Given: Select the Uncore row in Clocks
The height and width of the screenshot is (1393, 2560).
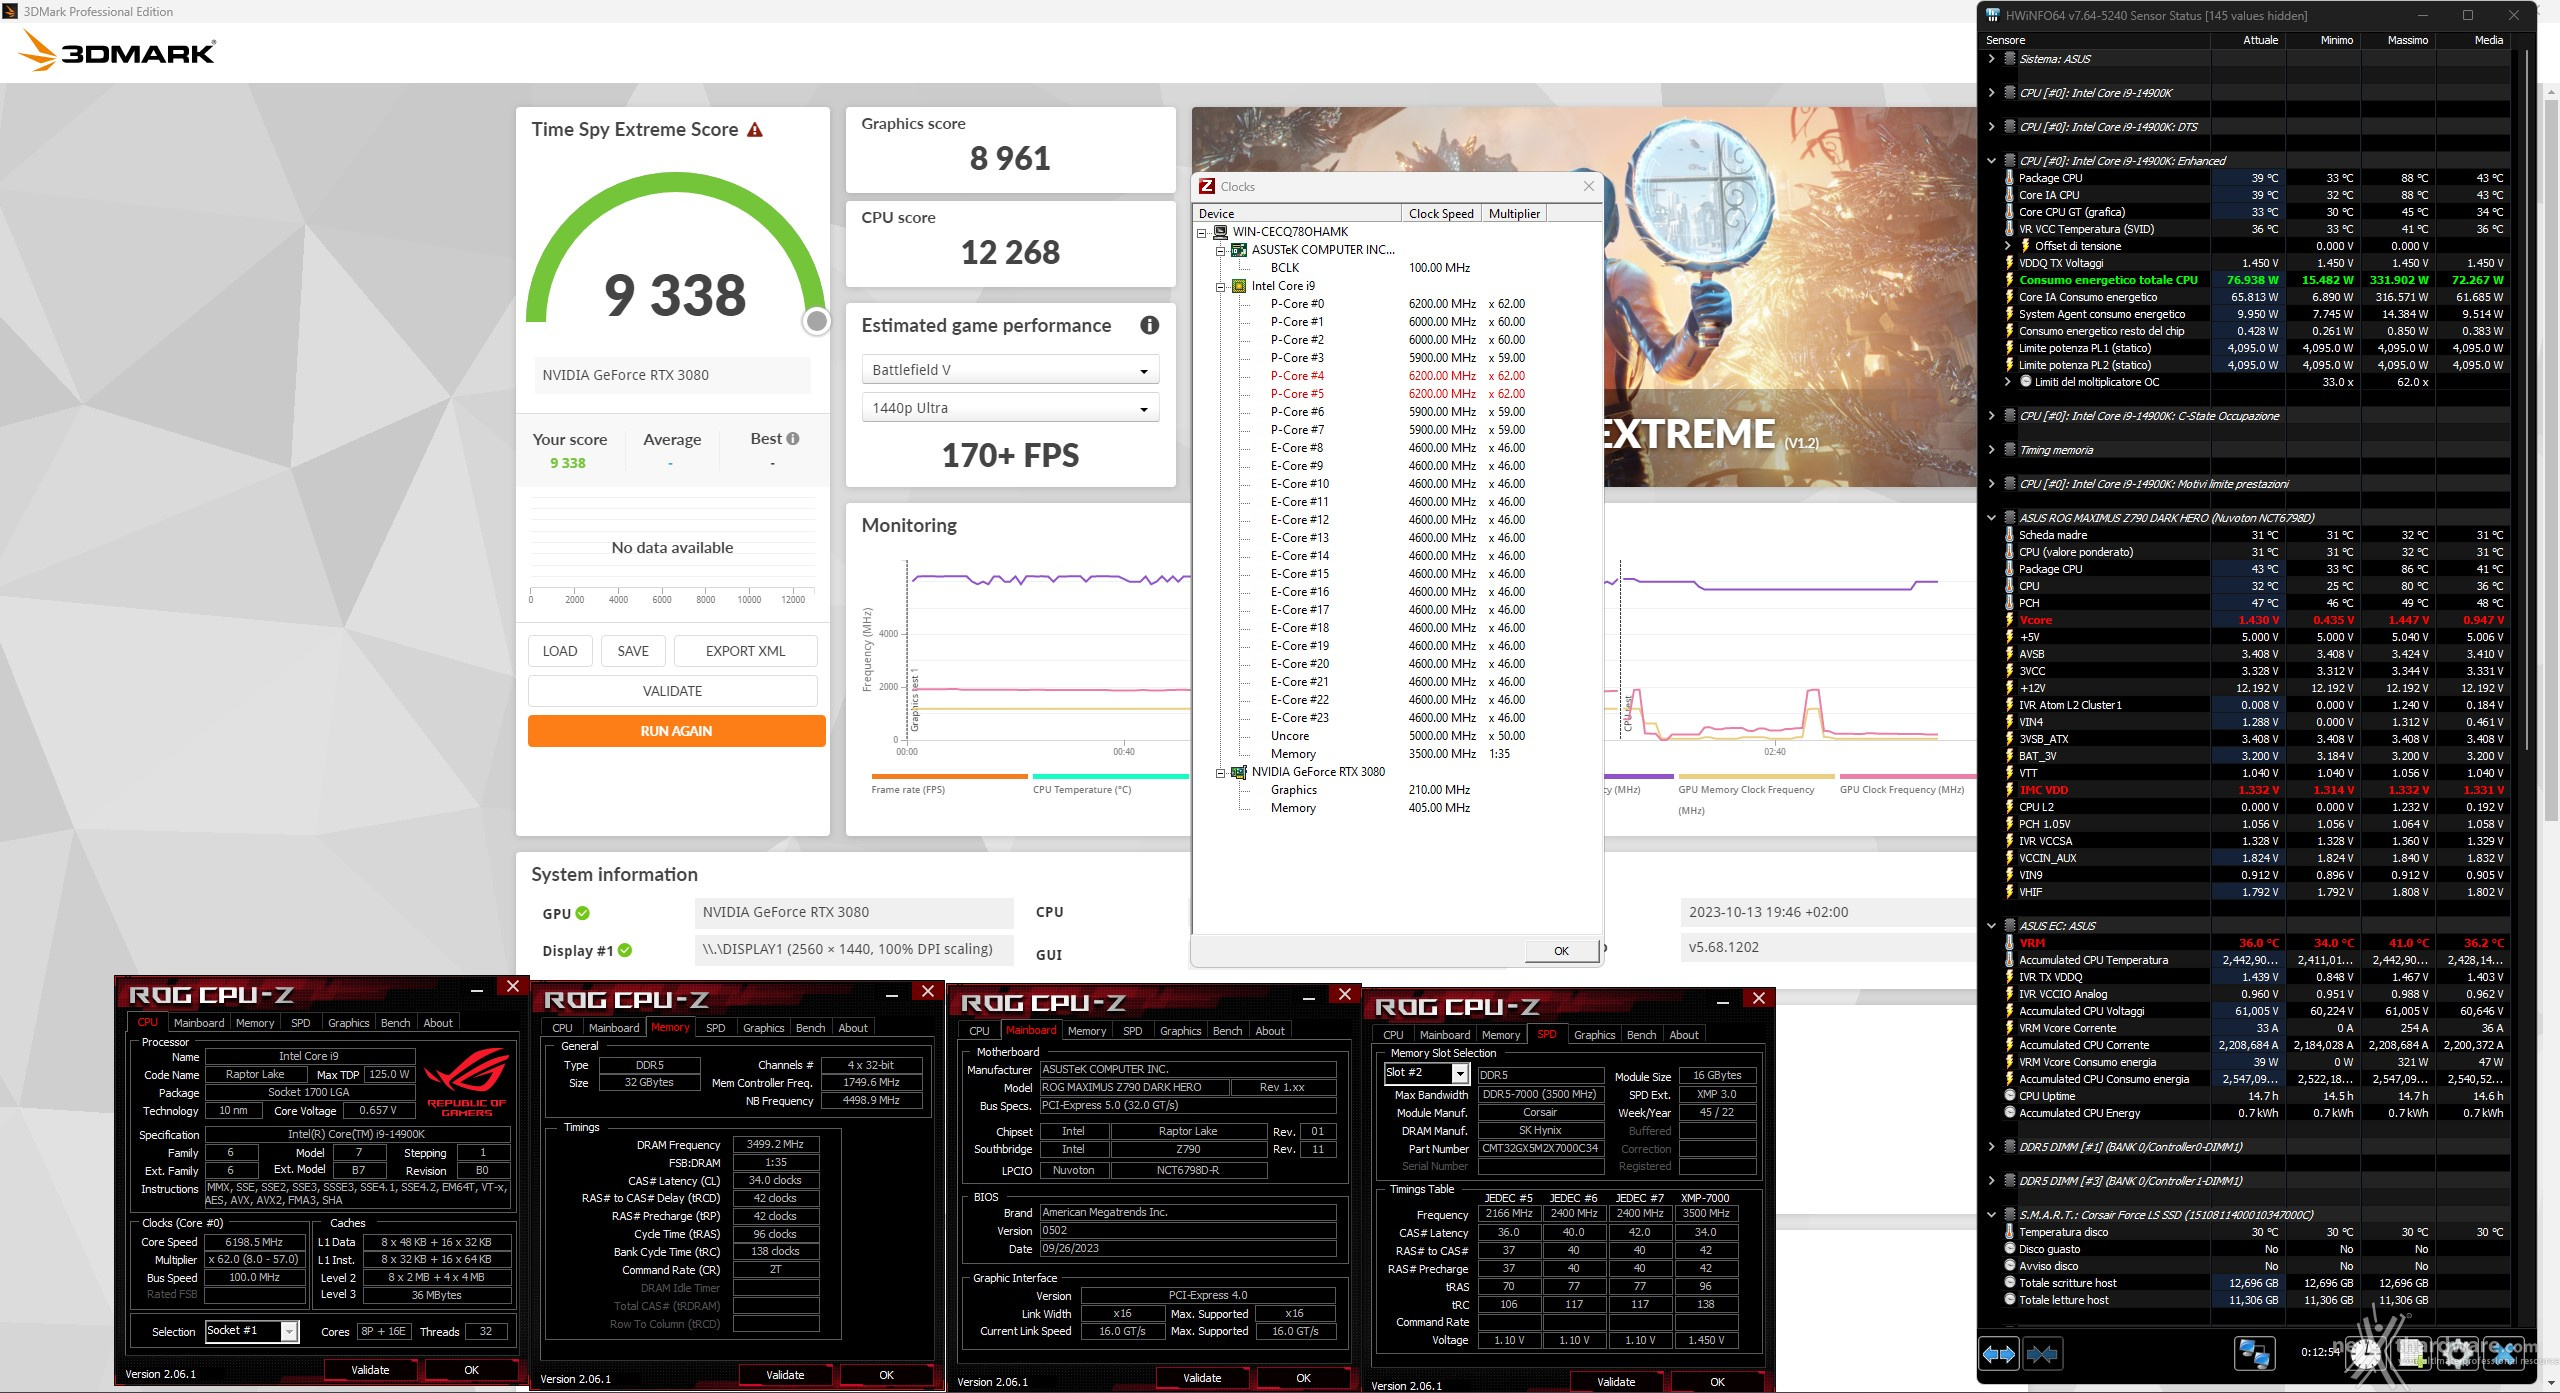Looking at the screenshot, I should pyautogui.click(x=1398, y=736).
